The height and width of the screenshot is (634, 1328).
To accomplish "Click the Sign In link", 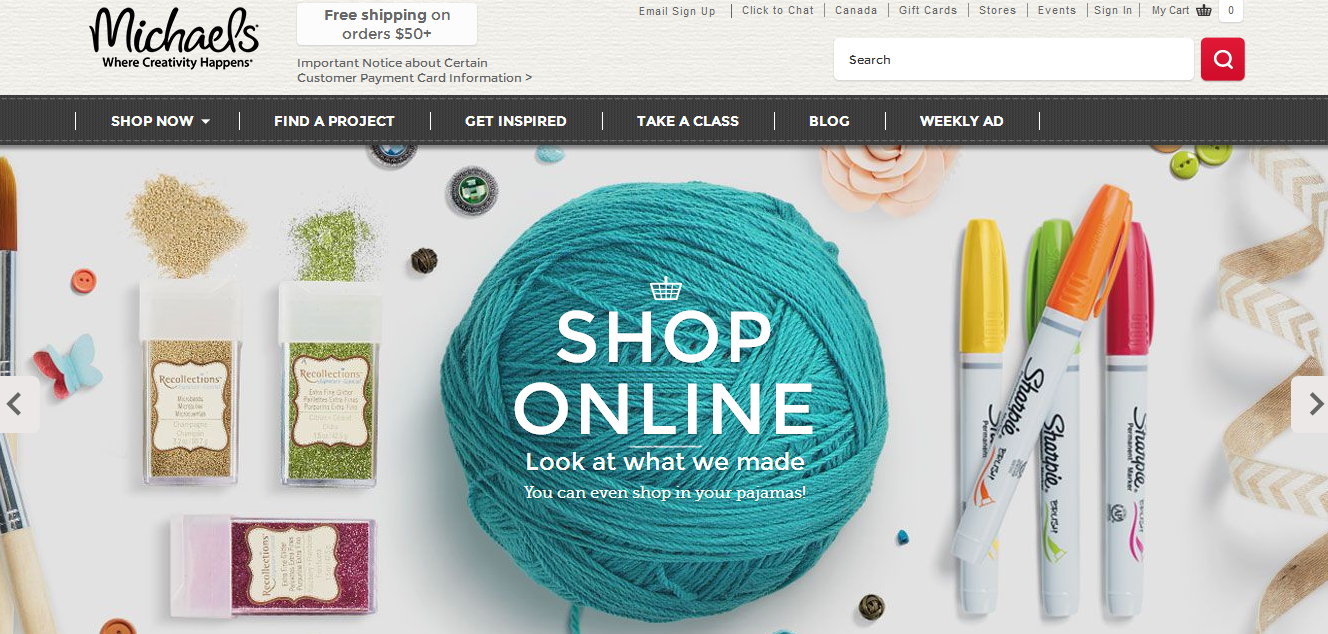I will pos(1113,10).
